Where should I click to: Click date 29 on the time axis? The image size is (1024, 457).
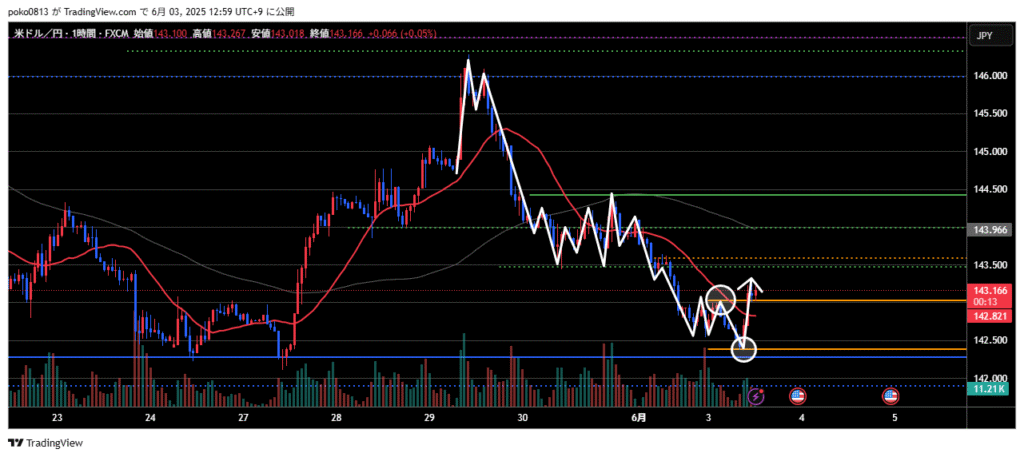[x=429, y=417]
